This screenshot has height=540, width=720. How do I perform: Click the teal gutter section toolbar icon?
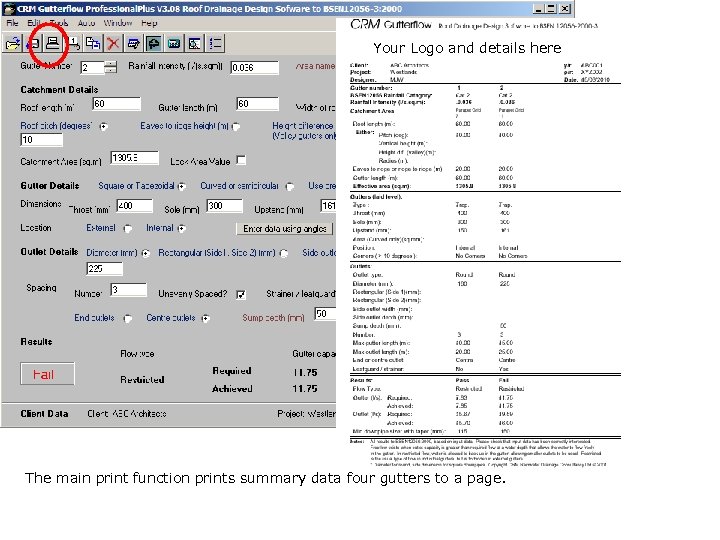pyautogui.click(x=174, y=44)
